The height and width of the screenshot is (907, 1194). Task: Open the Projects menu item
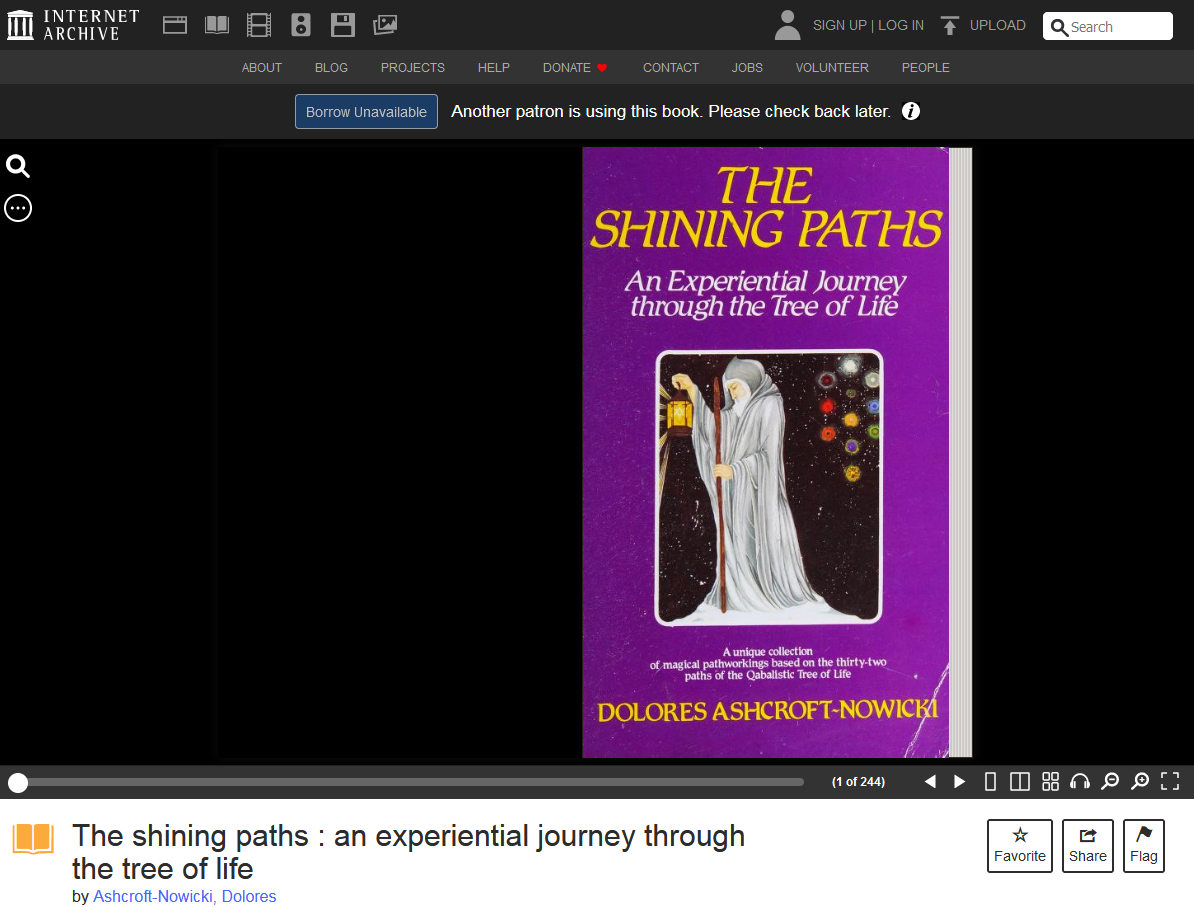click(x=413, y=68)
